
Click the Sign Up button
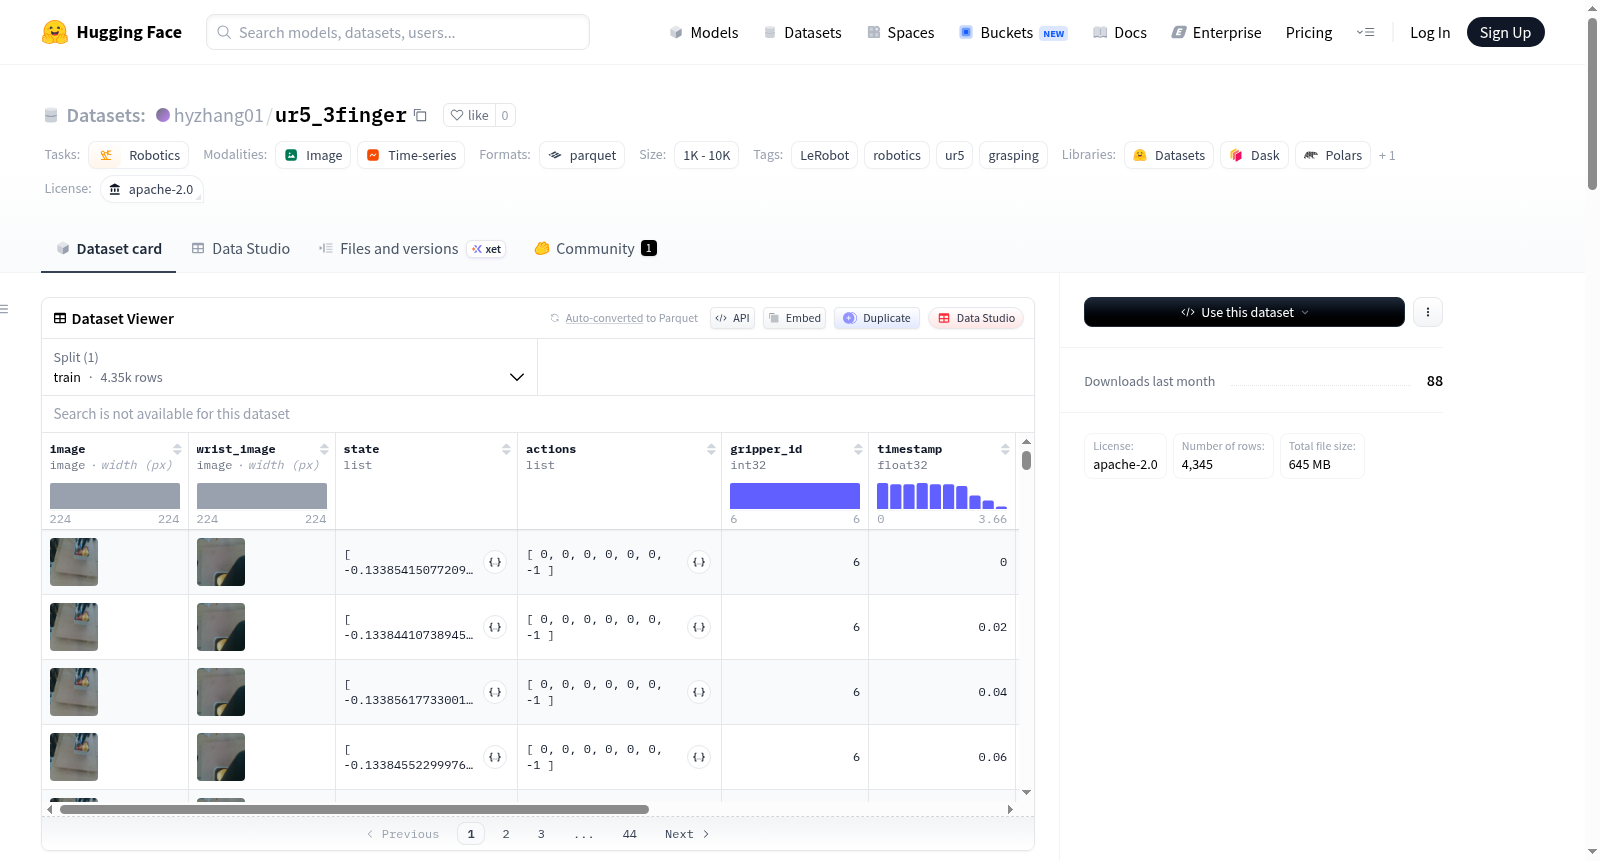pyautogui.click(x=1505, y=32)
